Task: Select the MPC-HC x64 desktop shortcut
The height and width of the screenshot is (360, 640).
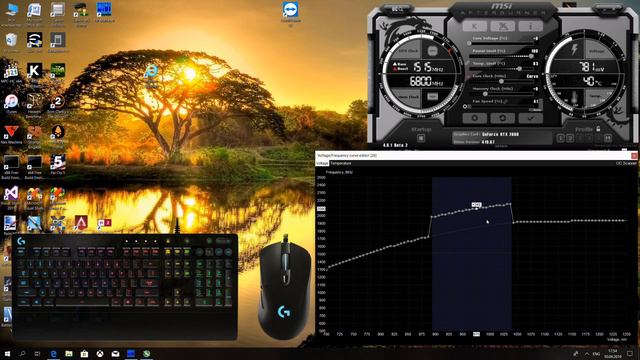Action: (11, 73)
